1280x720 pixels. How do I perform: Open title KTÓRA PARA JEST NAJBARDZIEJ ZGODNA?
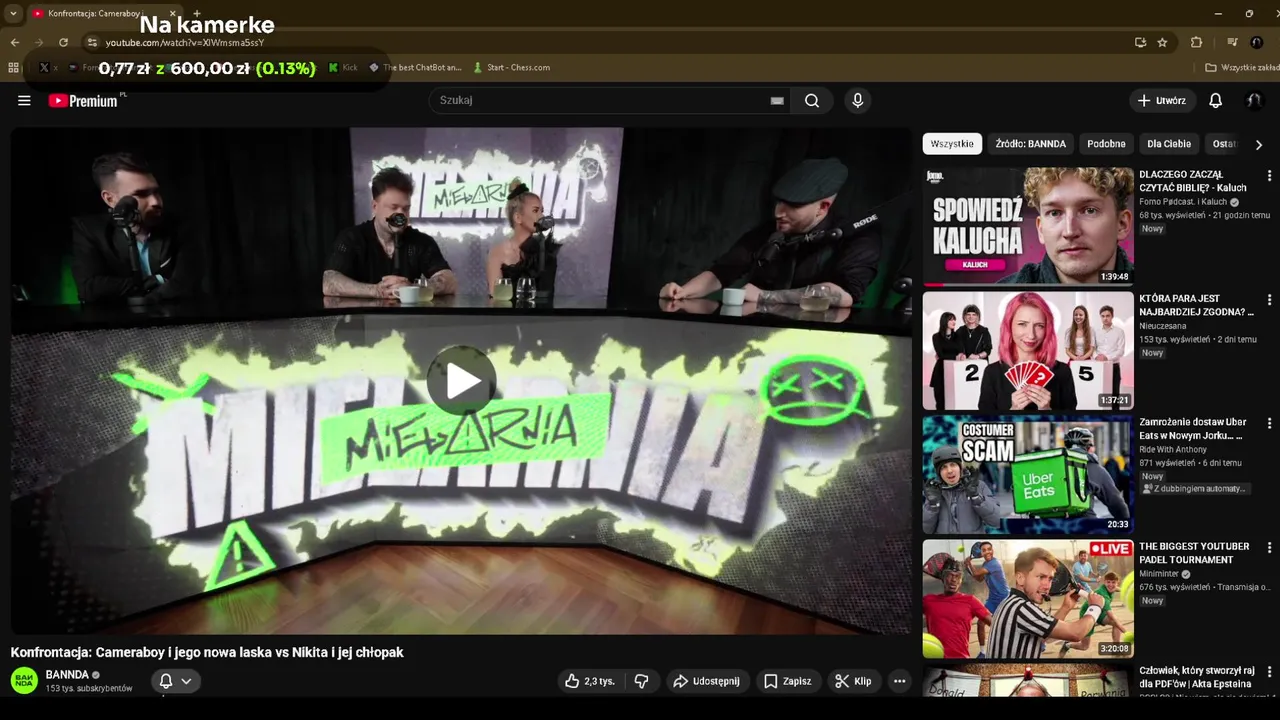[x=1196, y=305]
